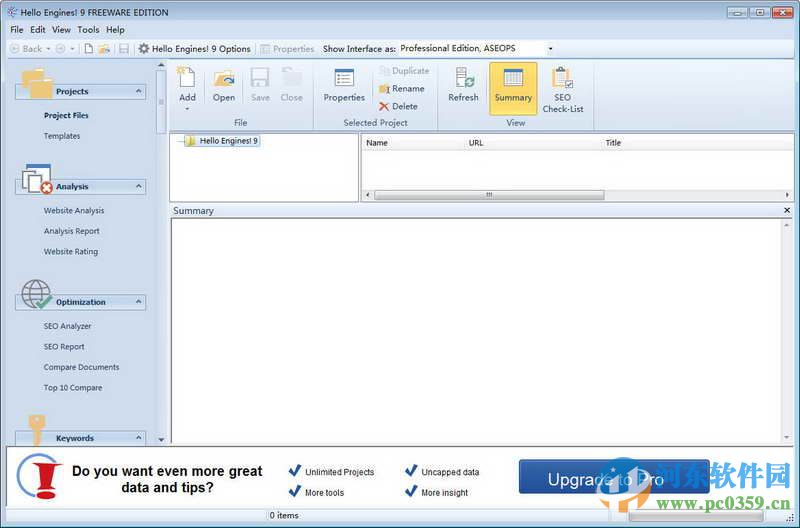Click Duplicate in Selected Project group
The image size is (800, 528).
(405, 71)
